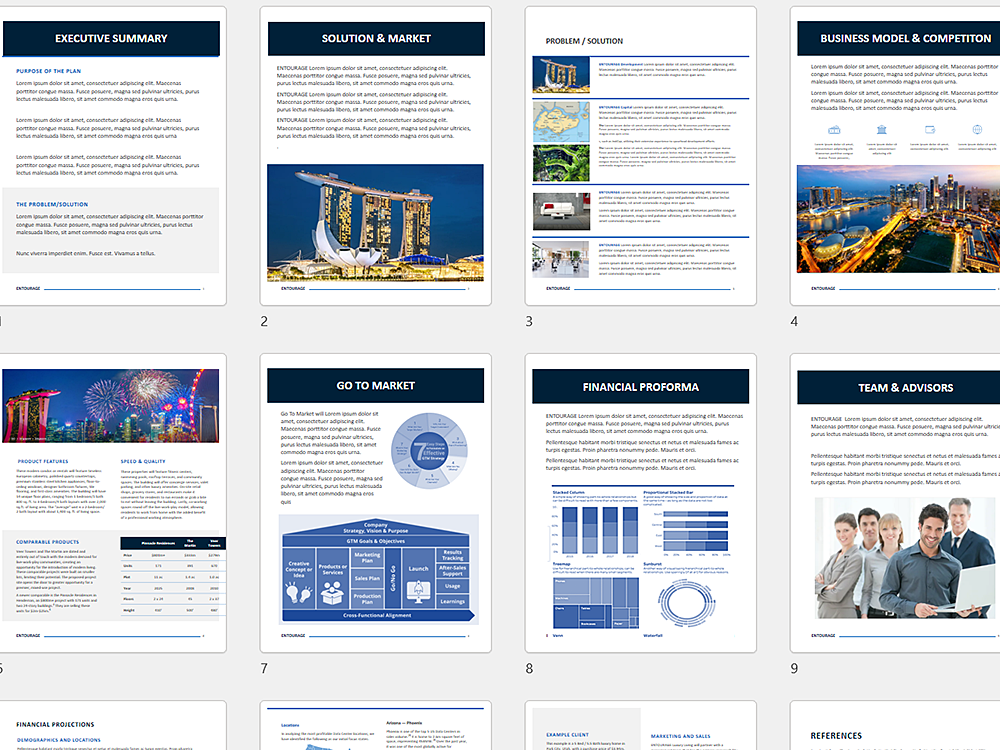Click the circular GTM strategy diagram
The width and height of the screenshot is (1000, 750).
click(429, 452)
